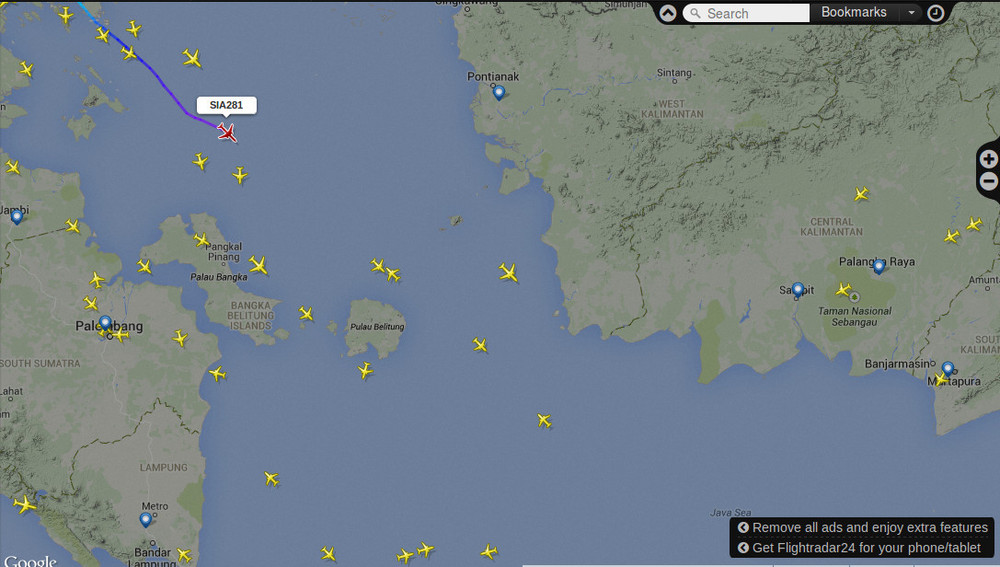The width and height of the screenshot is (1000, 567).
Task: Zoom out with the minus button
Action: [989, 181]
